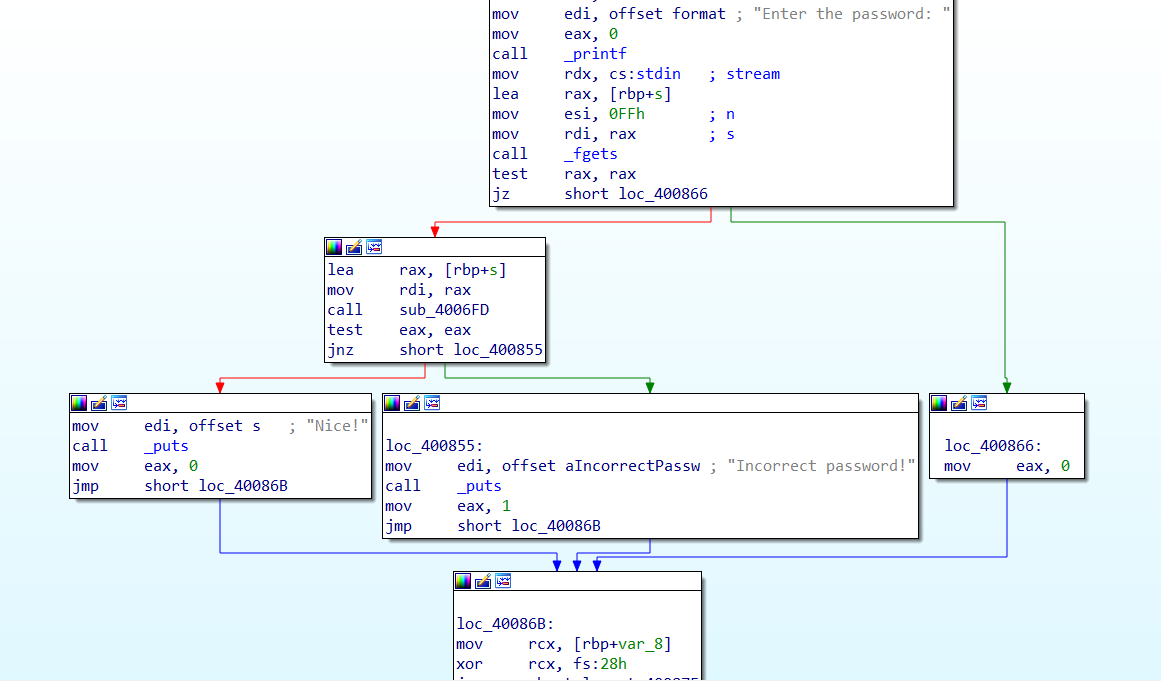
Task: Click the edit icon on the "Nice!" block
Action: click(x=99, y=403)
